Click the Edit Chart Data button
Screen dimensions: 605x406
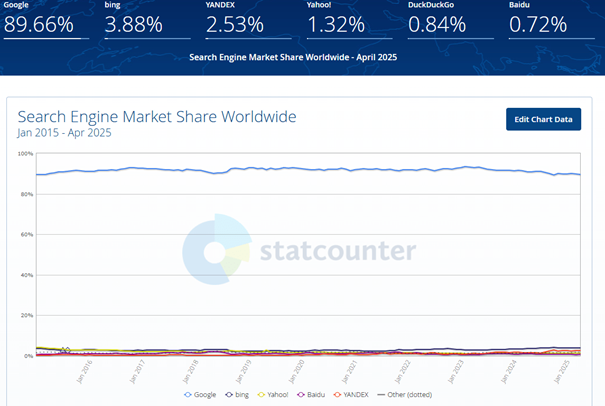click(x=543, y=120)
